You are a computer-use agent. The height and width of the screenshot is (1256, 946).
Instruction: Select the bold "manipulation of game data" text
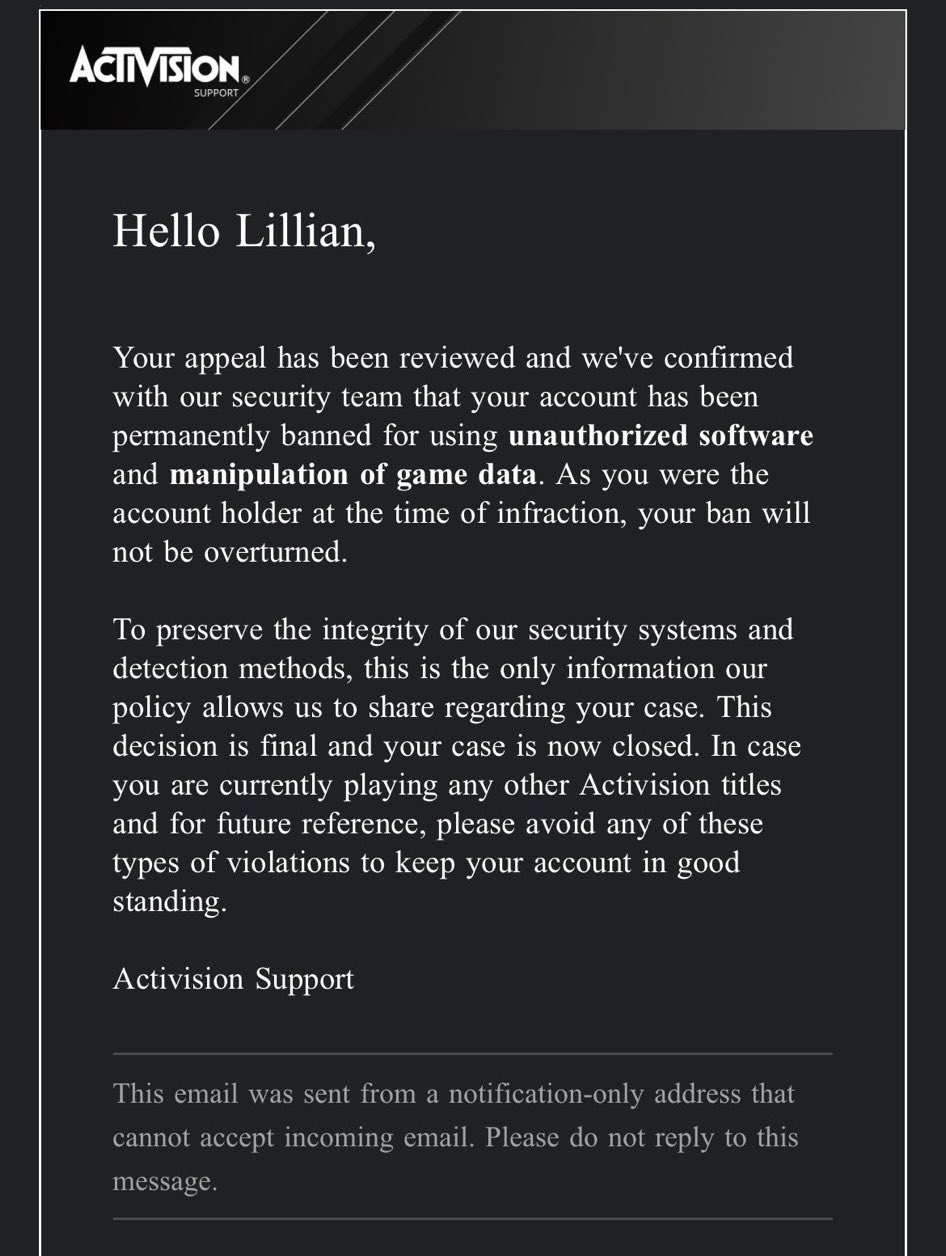tap(353, 474)
